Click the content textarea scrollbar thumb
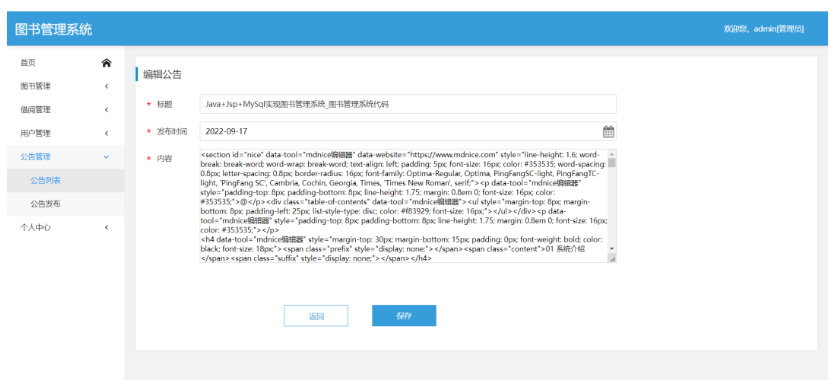The width and height of the screenshot is (840, 380). (612, 163)
